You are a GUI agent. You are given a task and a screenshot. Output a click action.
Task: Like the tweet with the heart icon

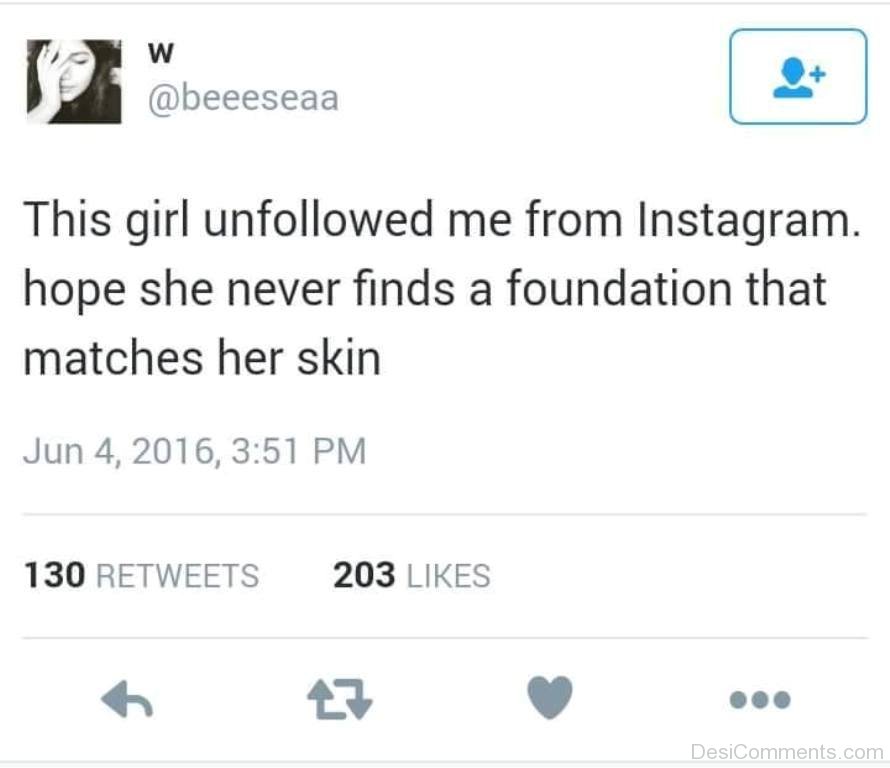[550, 697]
